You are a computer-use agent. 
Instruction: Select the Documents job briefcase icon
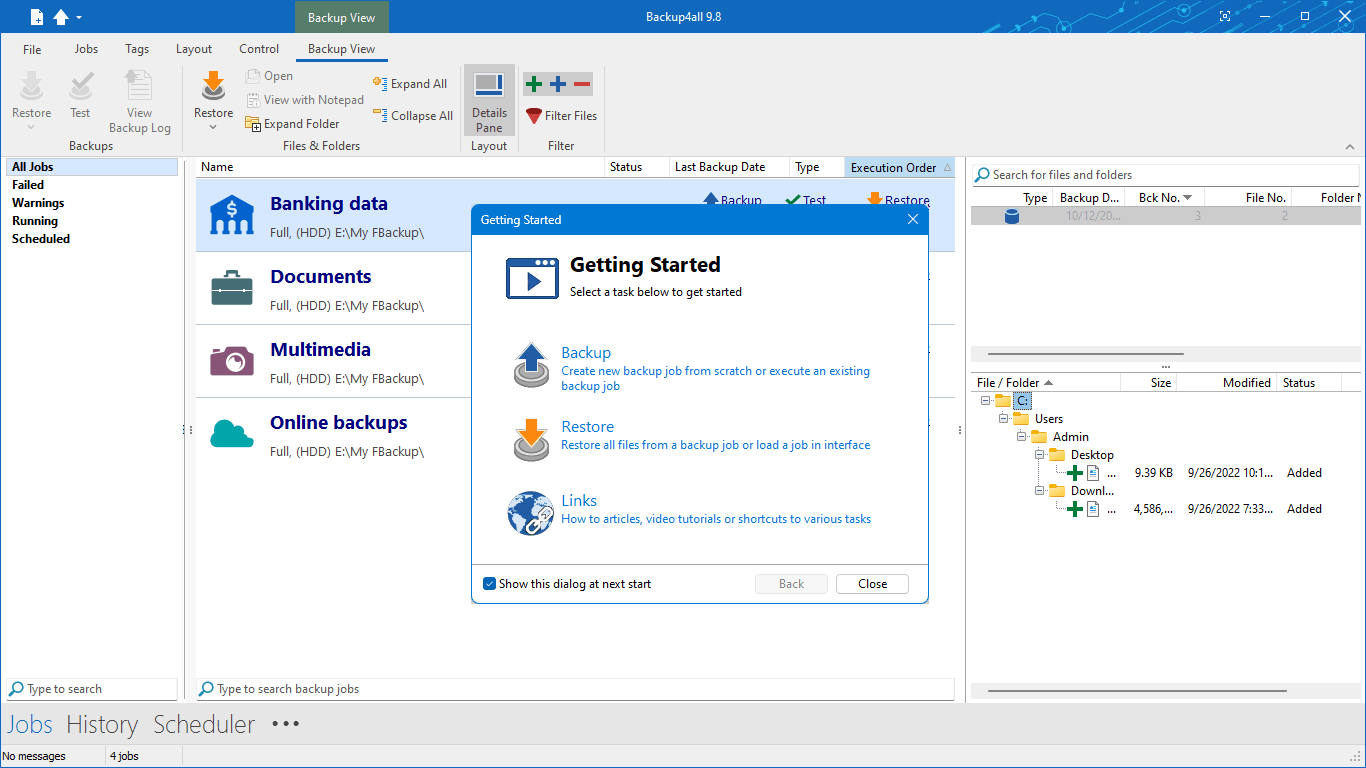tap(231, 288)
